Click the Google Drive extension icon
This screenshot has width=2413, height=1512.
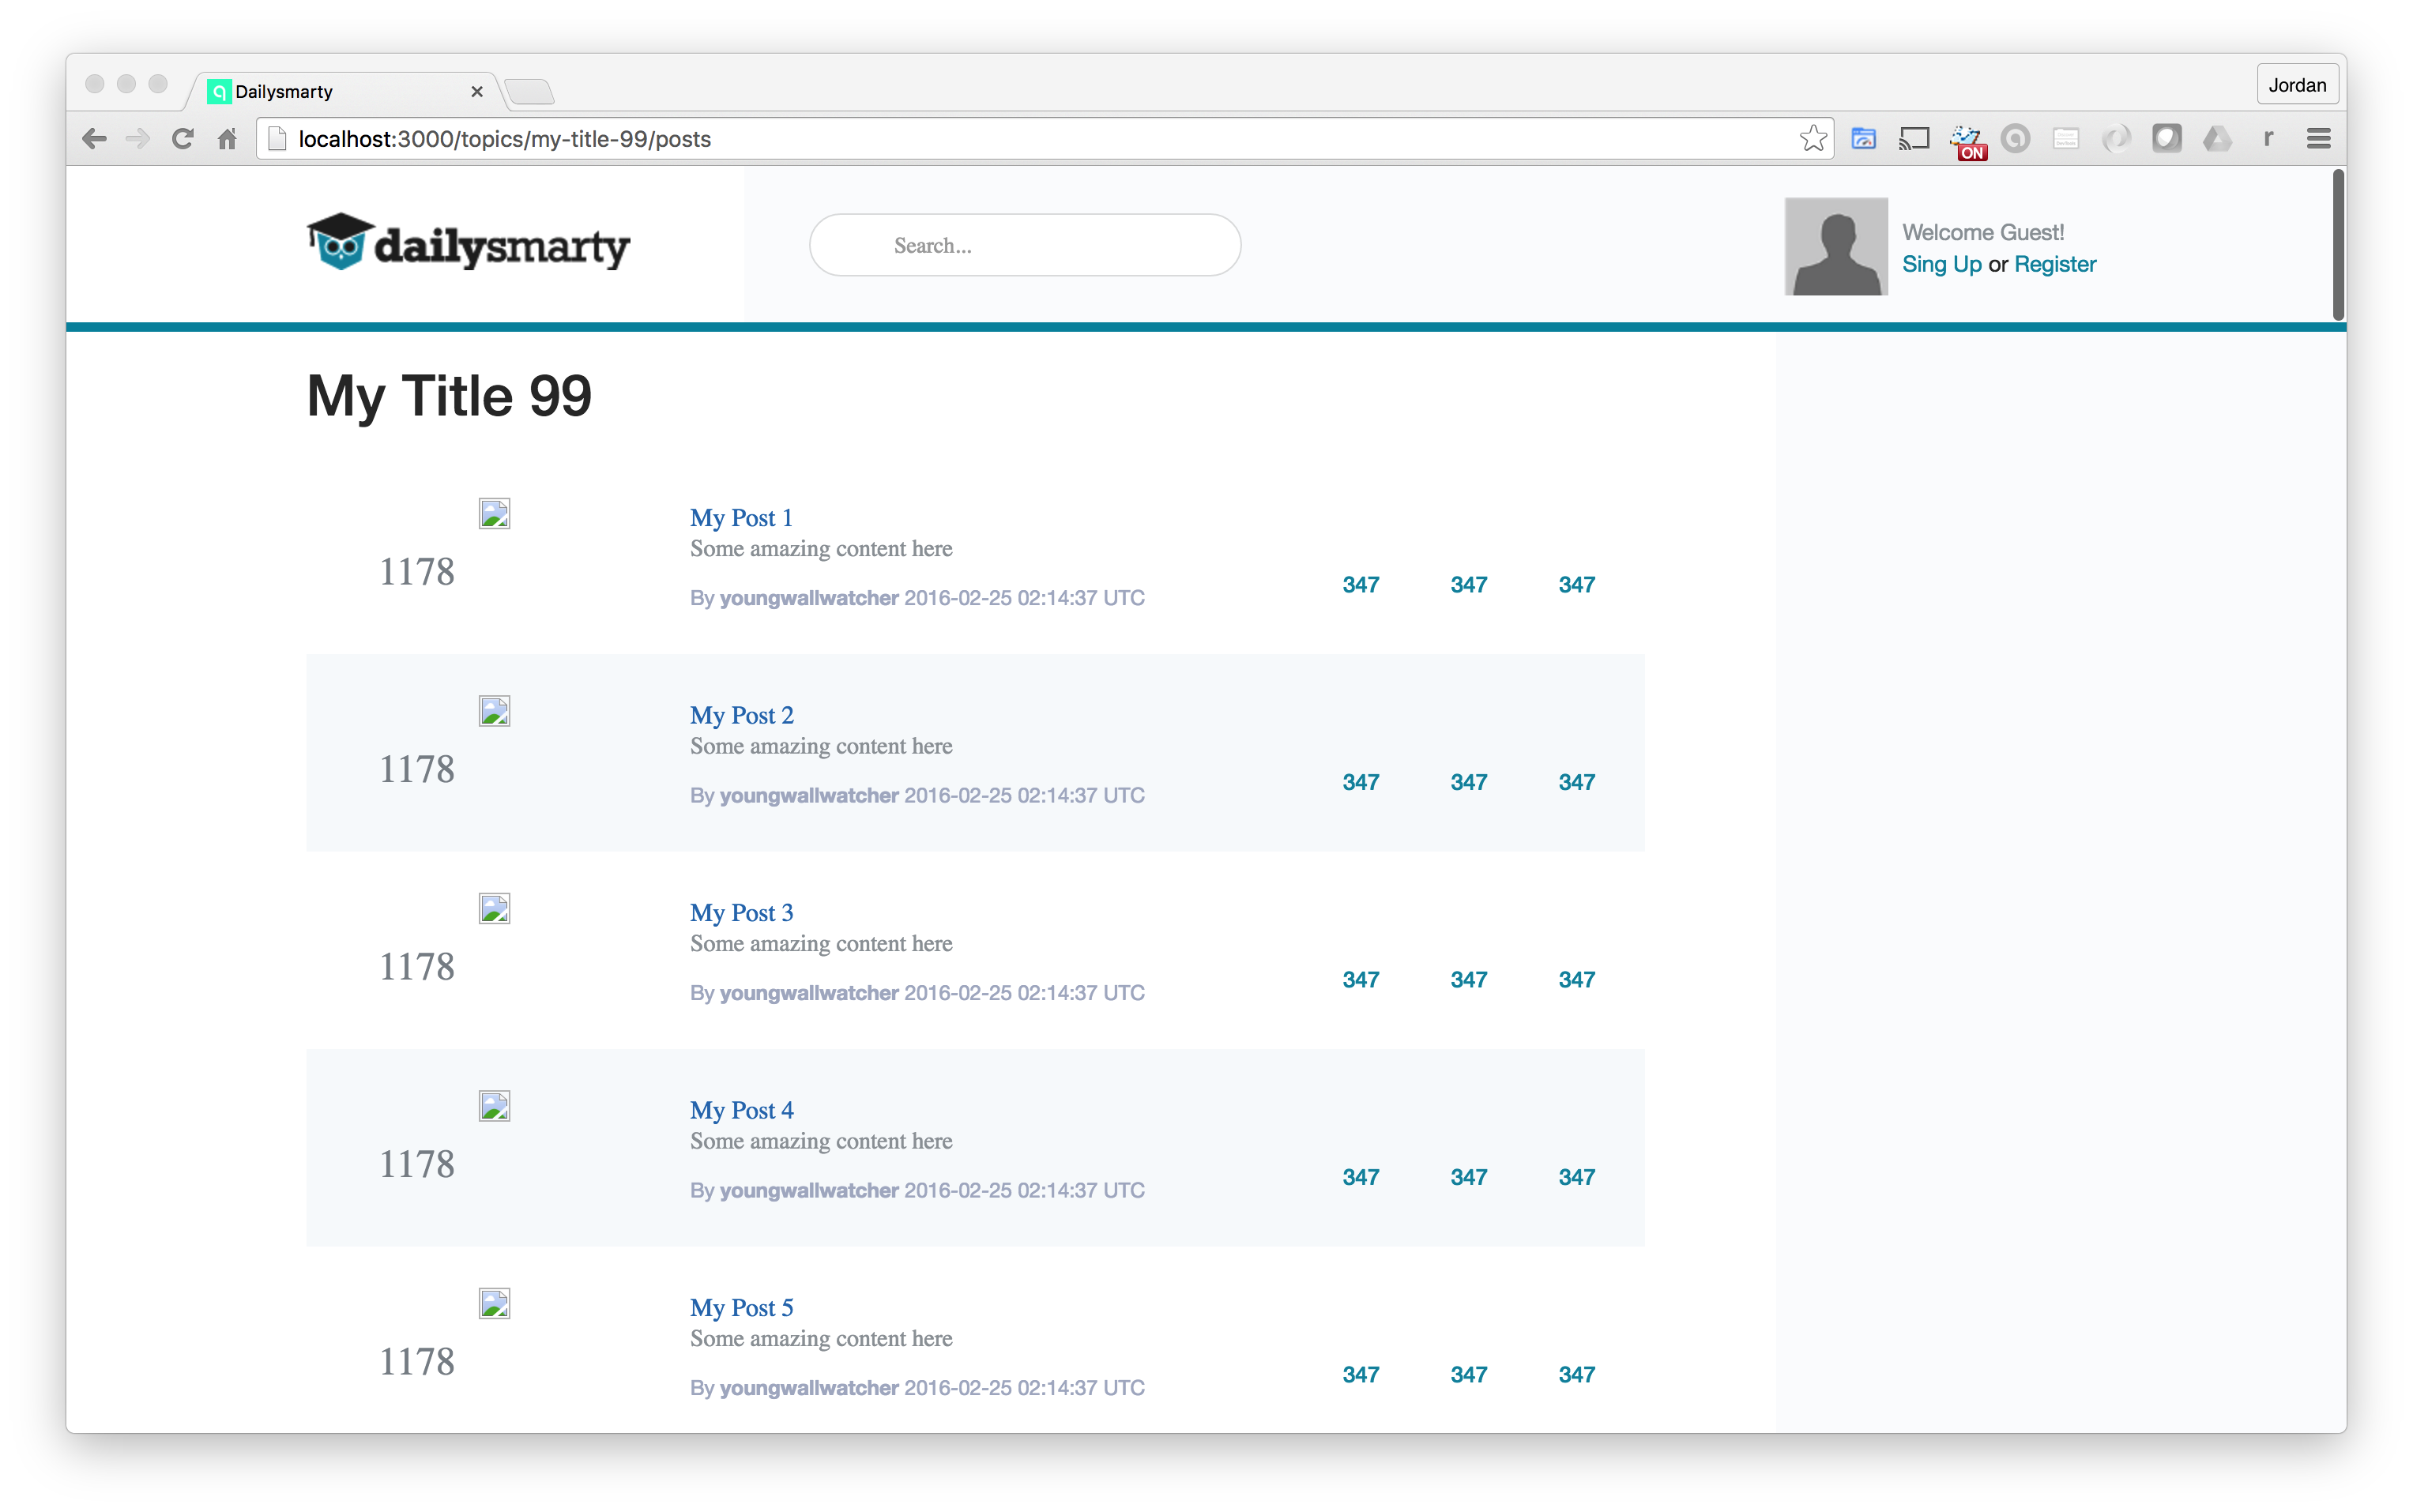[x=2216, y=139]
